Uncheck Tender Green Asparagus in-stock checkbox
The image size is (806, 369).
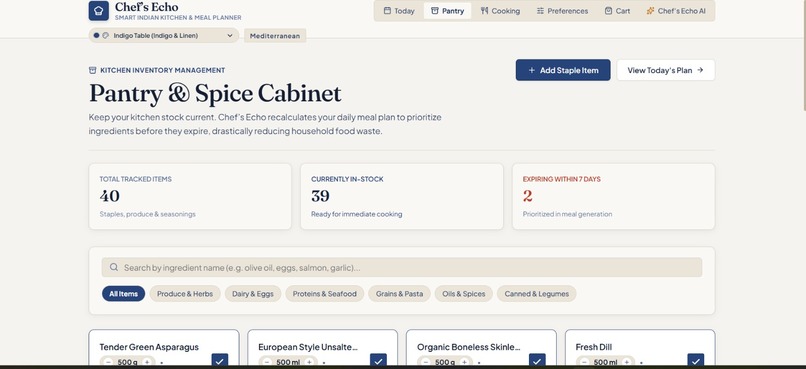(x=219, y=361)
